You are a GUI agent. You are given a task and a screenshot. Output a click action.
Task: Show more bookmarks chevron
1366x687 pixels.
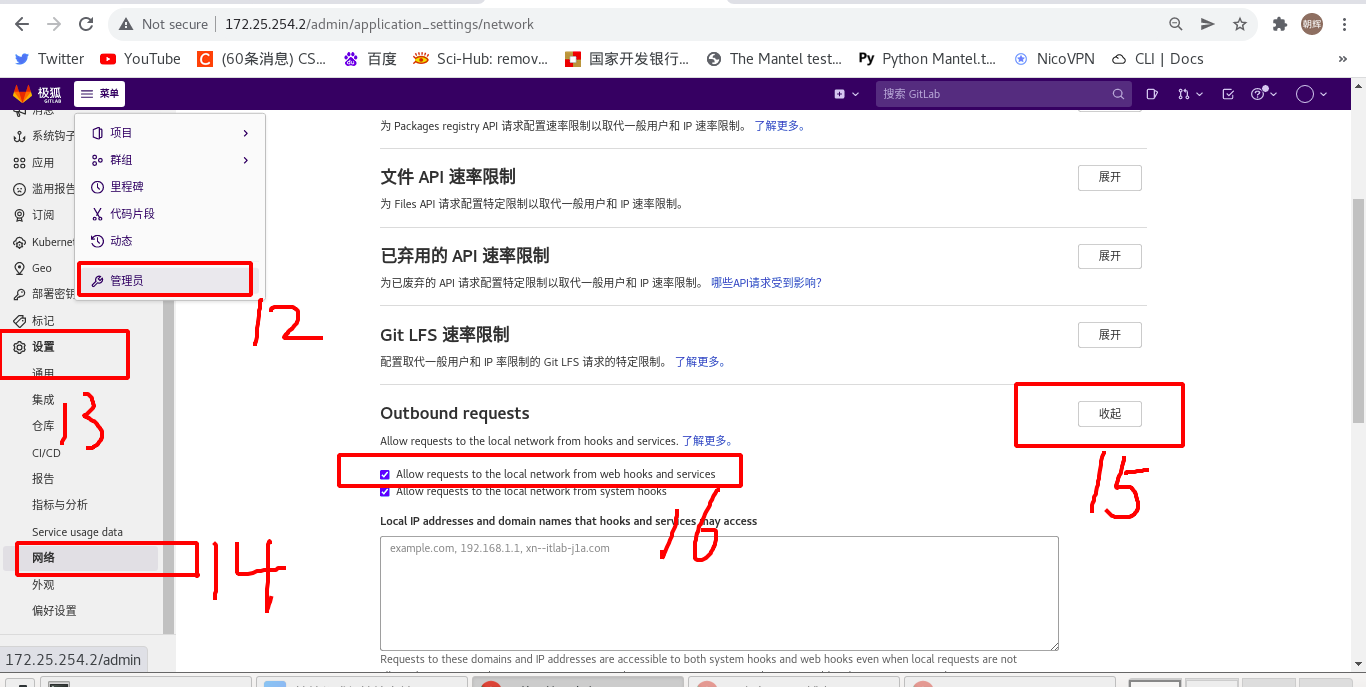click(1343, 59)
